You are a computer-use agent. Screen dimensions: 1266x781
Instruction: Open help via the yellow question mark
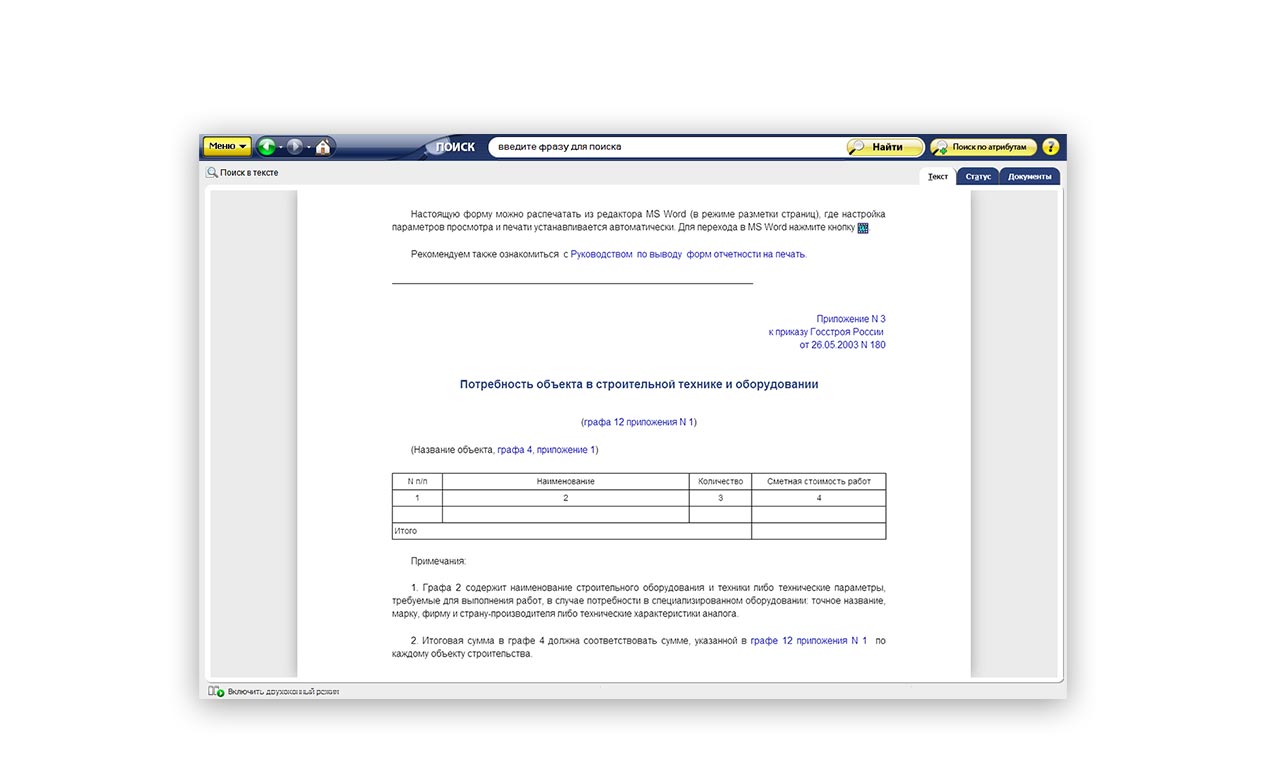click(x=1050, y=147)
